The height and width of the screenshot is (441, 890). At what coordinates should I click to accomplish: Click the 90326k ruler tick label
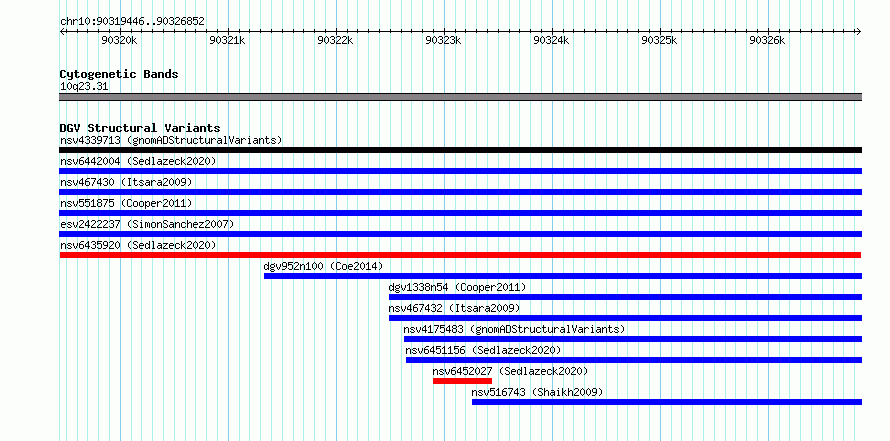click(x=767, y=40)
